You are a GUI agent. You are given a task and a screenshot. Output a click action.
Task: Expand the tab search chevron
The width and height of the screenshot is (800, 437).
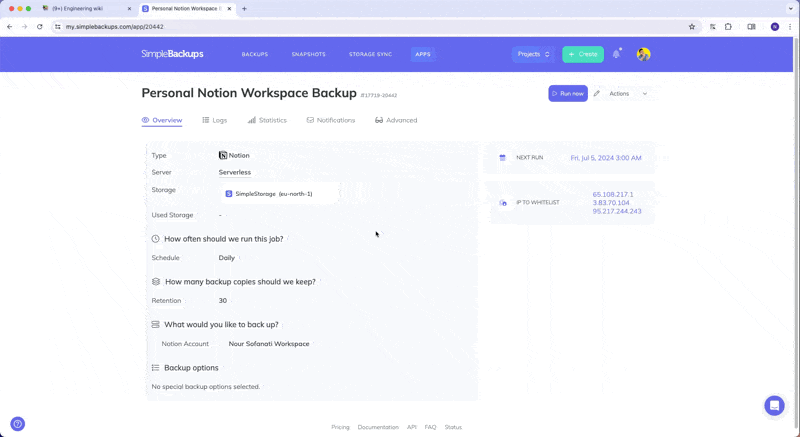pyautogui.click(x=791, y=9)
